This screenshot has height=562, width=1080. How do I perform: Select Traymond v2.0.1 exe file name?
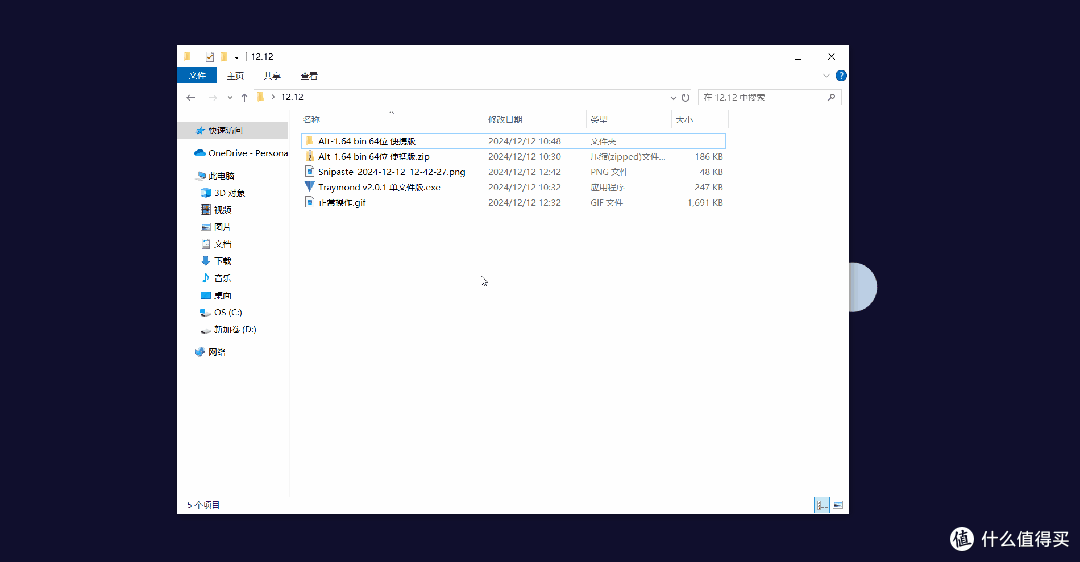tap(379, 187)
